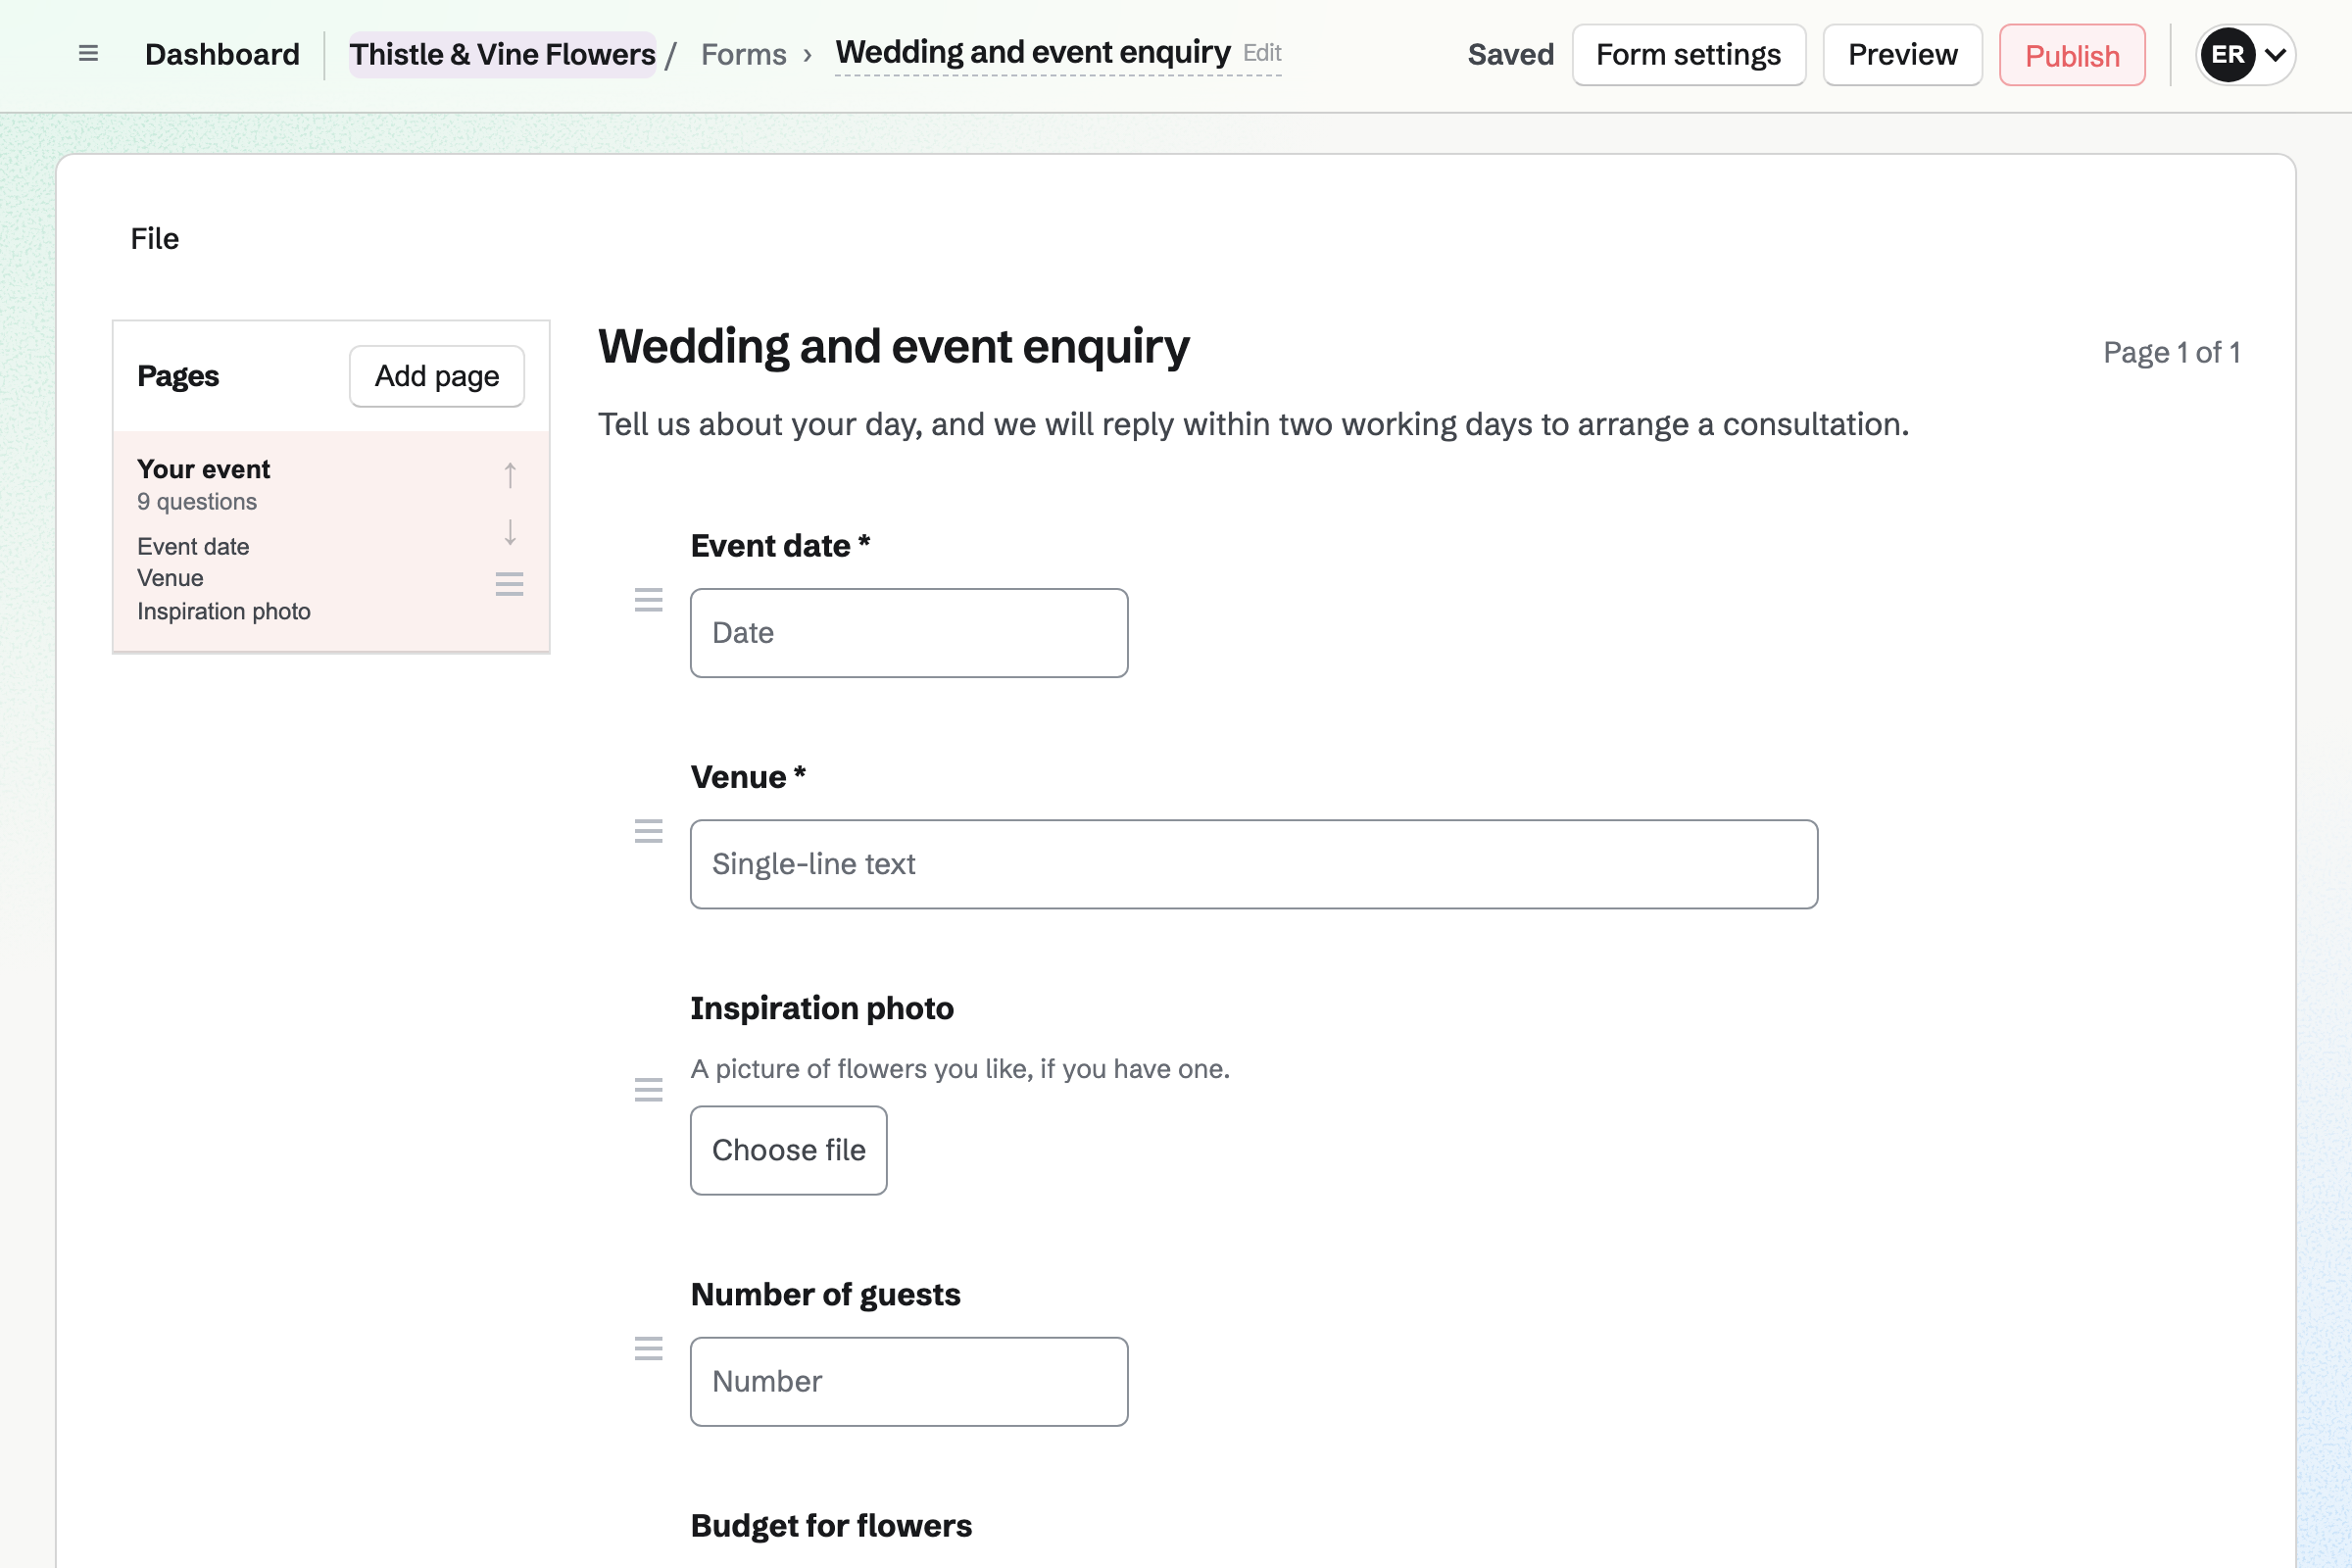Click the form description text
This screenshot has width=2352, height=1568.
1254,424
